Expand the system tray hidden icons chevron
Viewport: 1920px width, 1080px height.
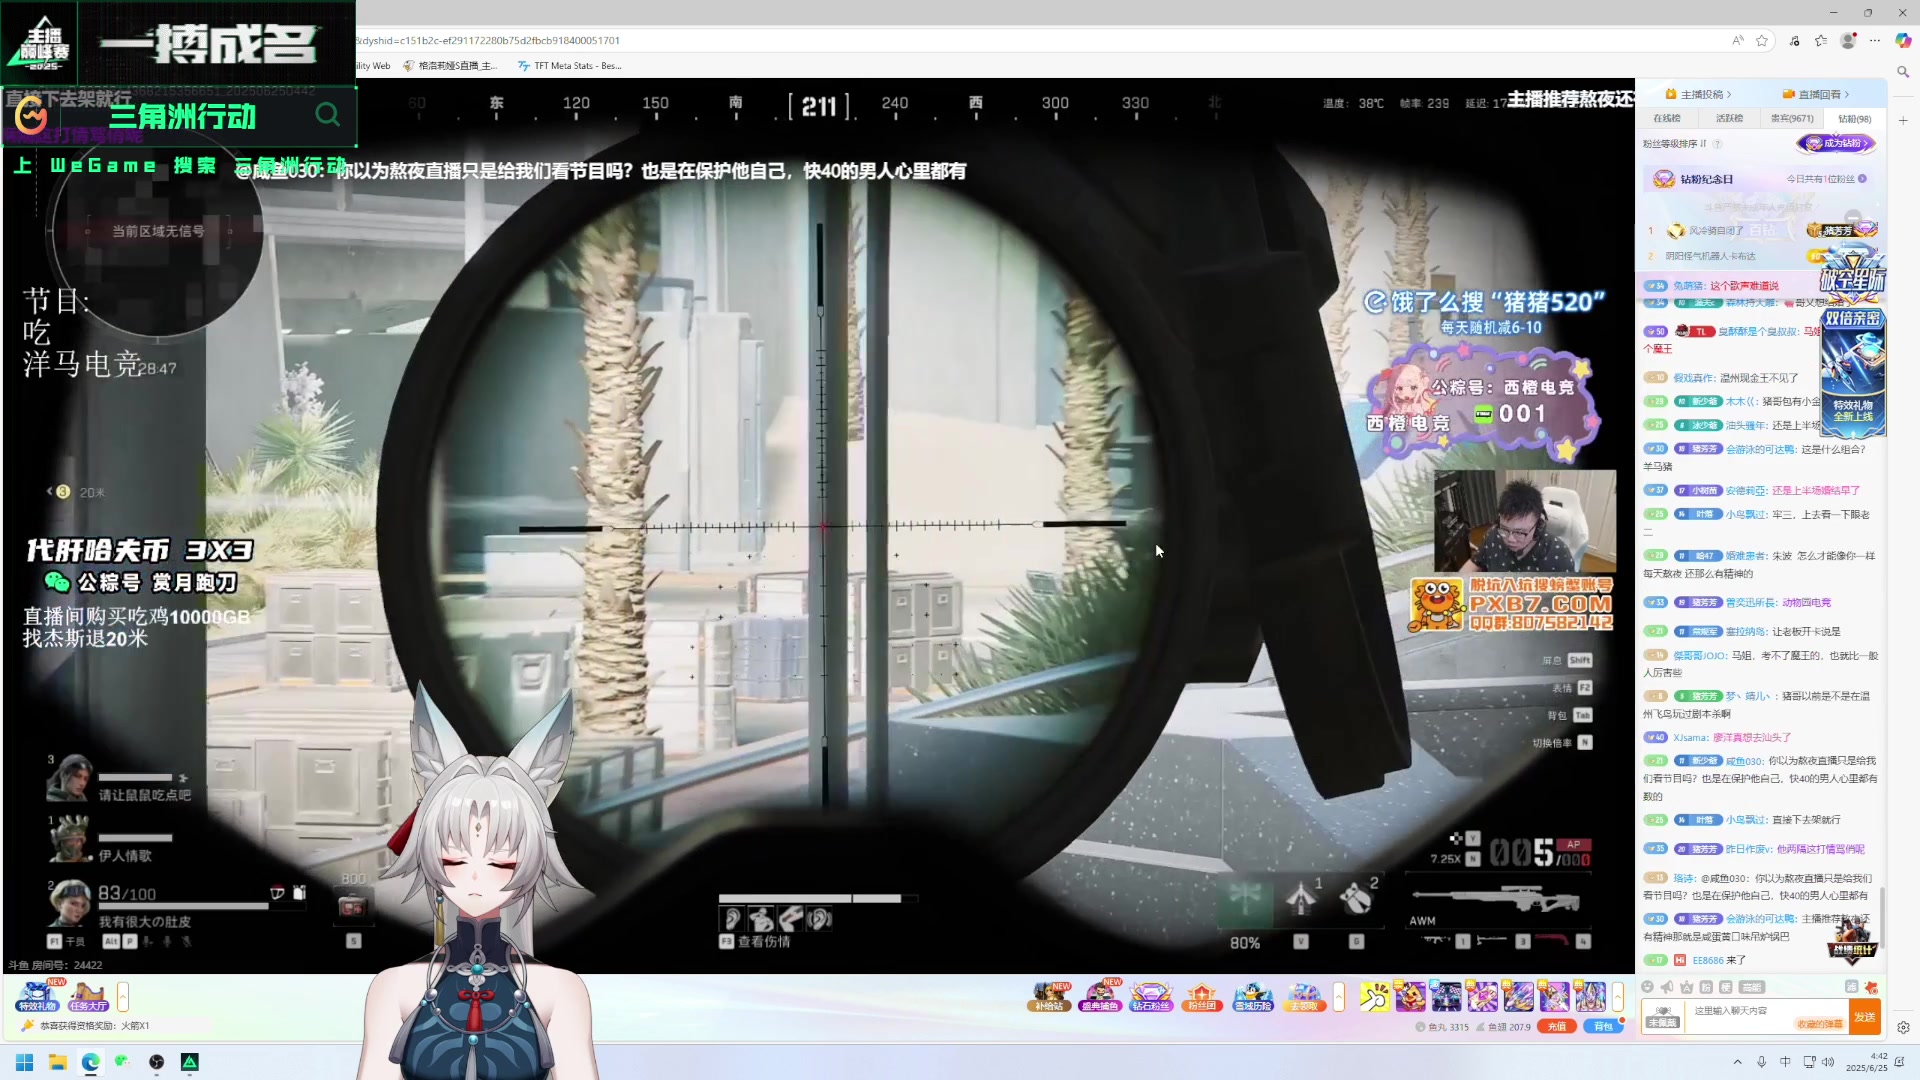[1737, 1062]
